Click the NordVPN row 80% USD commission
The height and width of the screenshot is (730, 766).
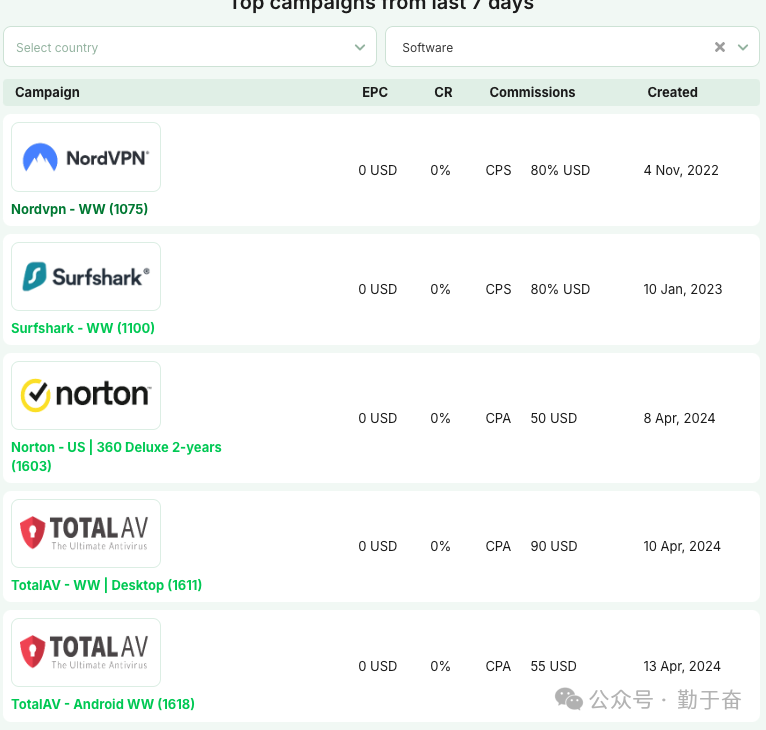tap(560, 170)
